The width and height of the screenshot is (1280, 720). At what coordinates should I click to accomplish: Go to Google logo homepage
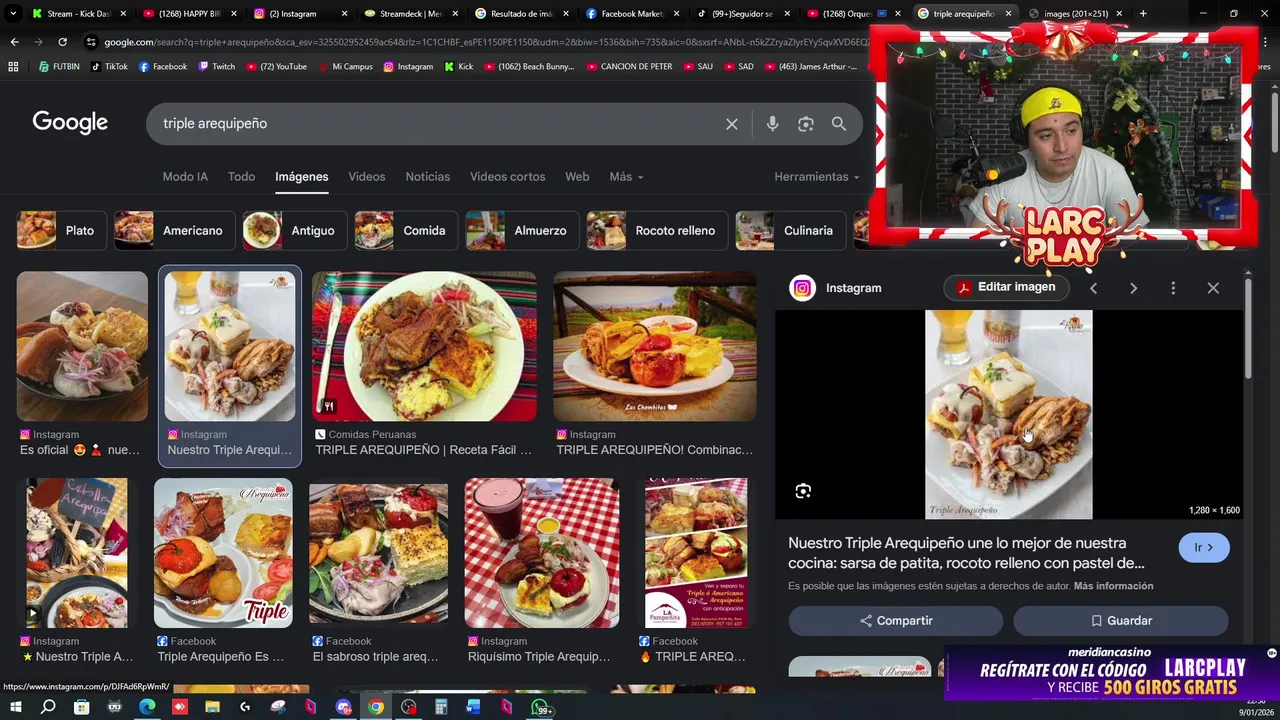click(x=70, y=123)
